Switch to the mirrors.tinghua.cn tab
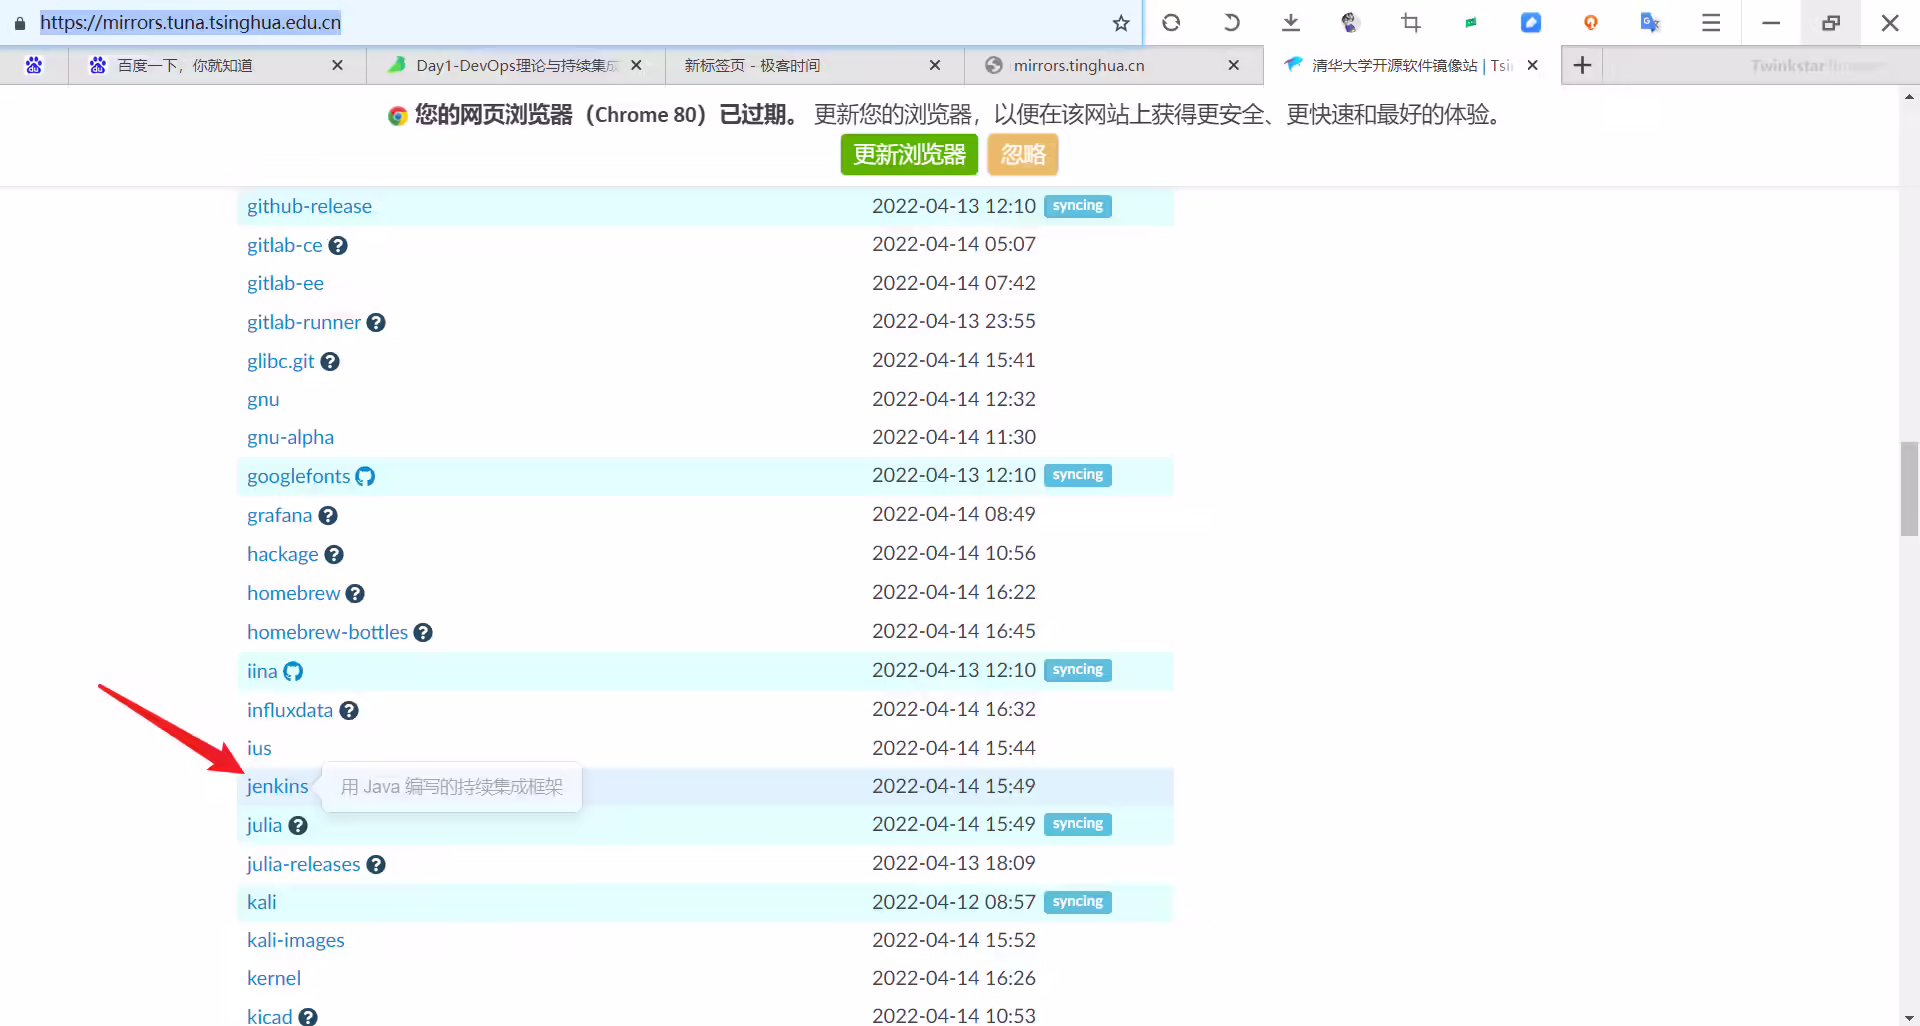 (1113, 65)
